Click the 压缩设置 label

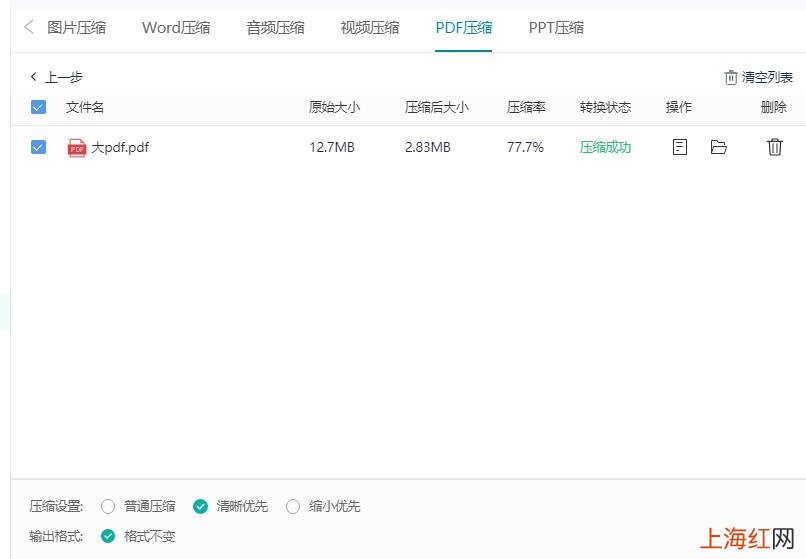pyautogui.click(x=56, y=507)
